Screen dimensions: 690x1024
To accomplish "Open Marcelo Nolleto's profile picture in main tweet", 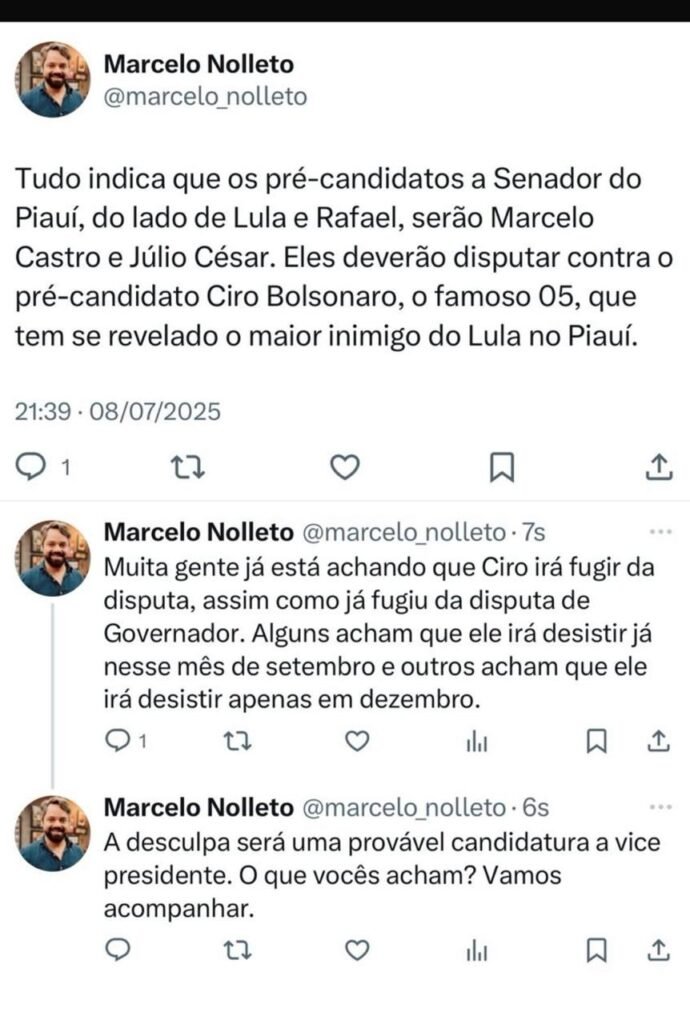I will coord(53,79).
